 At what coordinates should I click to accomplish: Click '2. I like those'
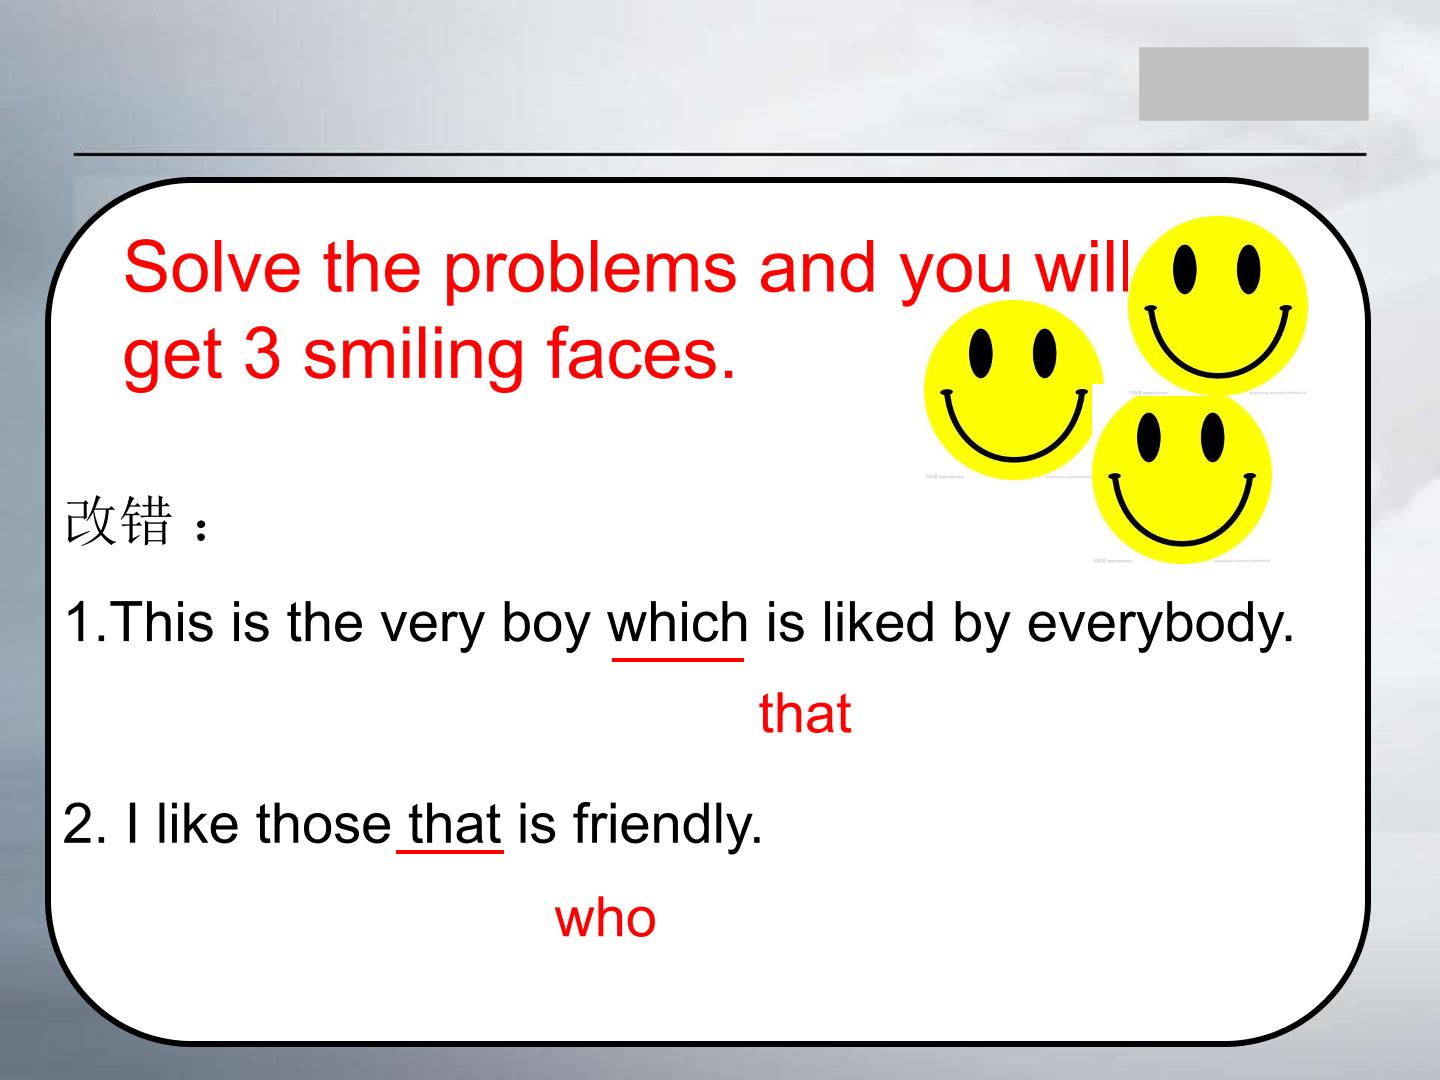coord(228,825)
